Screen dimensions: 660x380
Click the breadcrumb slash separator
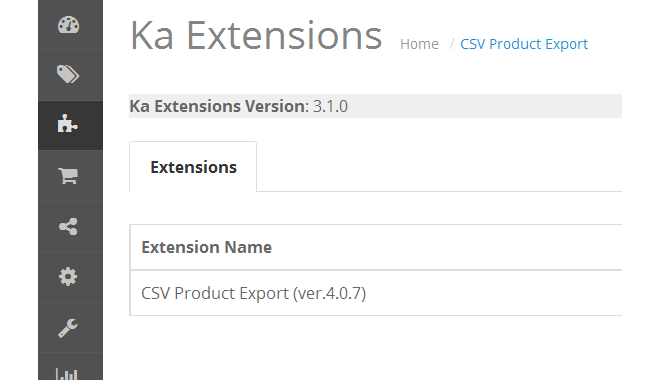(452, 44)
